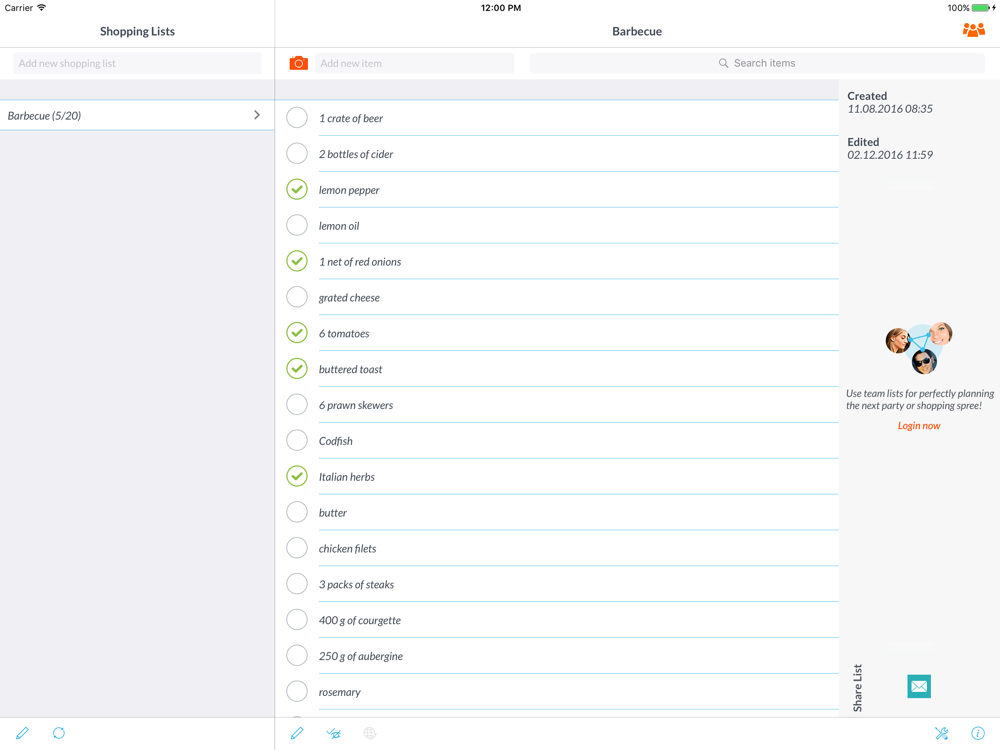This screenshot has width=1000, height=750.
Task: Select the text '400 g of courgette'
Action: [360, 621]
